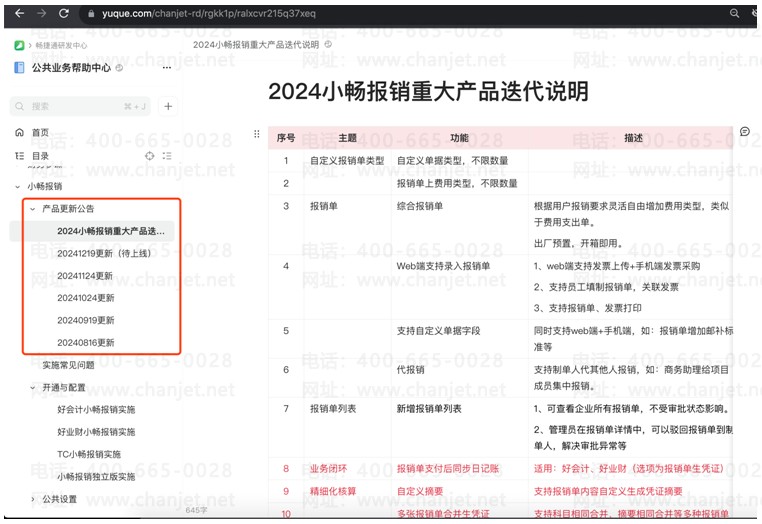Image resolution: width=762 pixels, height=524 pixels.
Task: Click the browser zoom magnifier icon in address bar
Action: (x=735, y=13)
